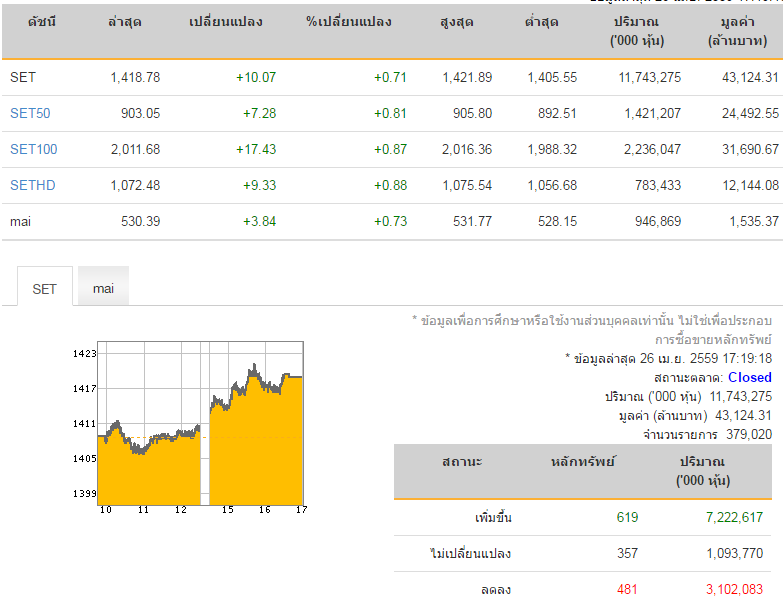Click the ต่ำสุด column header

point(541,21)
